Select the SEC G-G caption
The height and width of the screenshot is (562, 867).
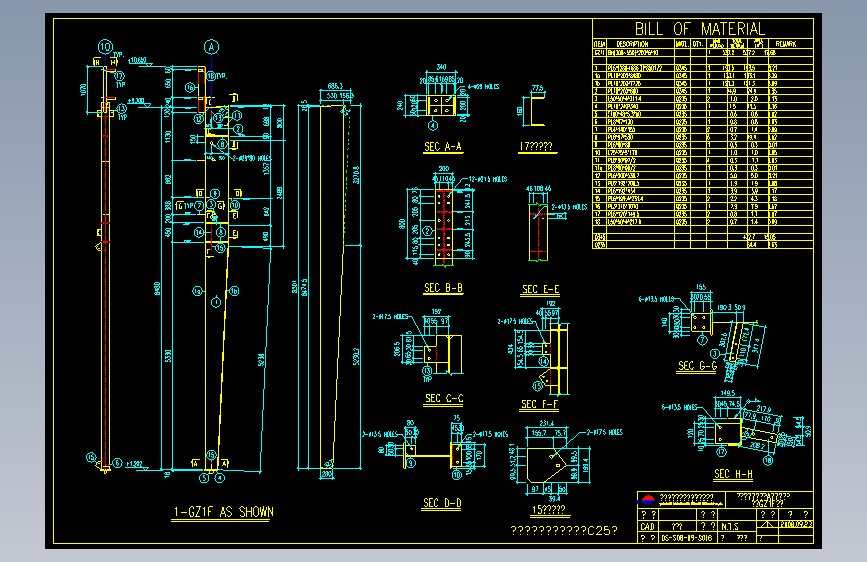click(x=697, y=366)
